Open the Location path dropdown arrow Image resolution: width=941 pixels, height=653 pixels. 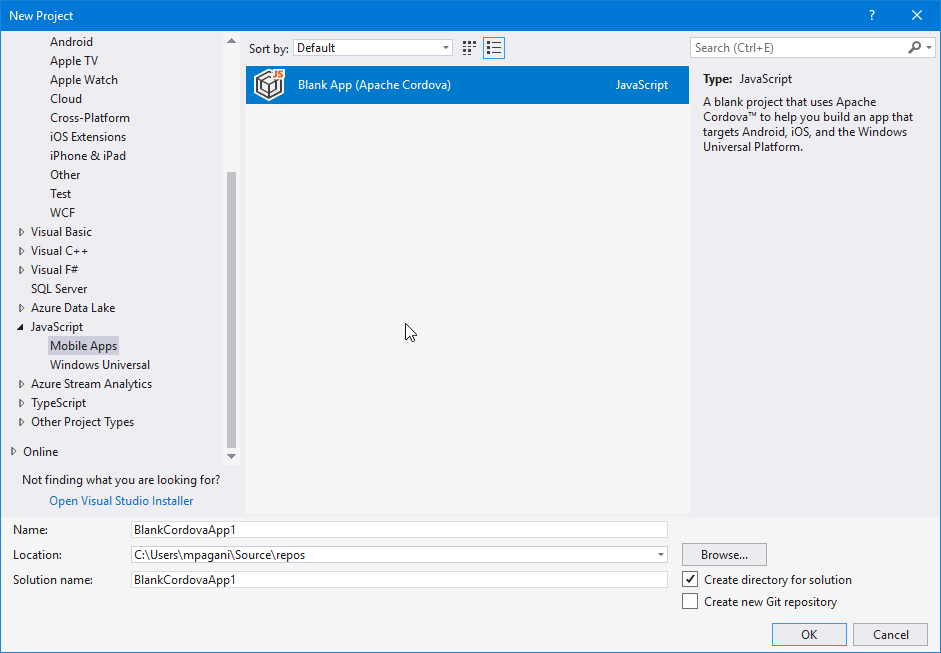[x=661, y=555]
